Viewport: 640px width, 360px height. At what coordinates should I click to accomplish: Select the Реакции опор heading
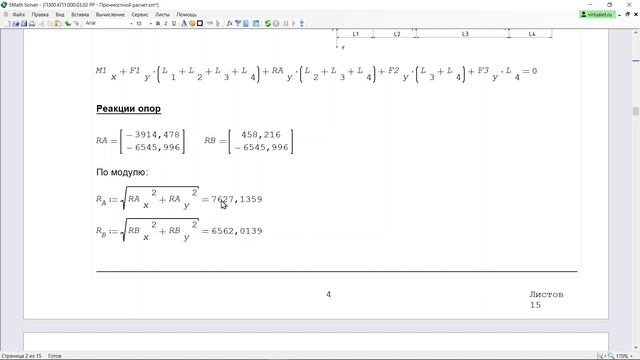[x=129, y=109]
